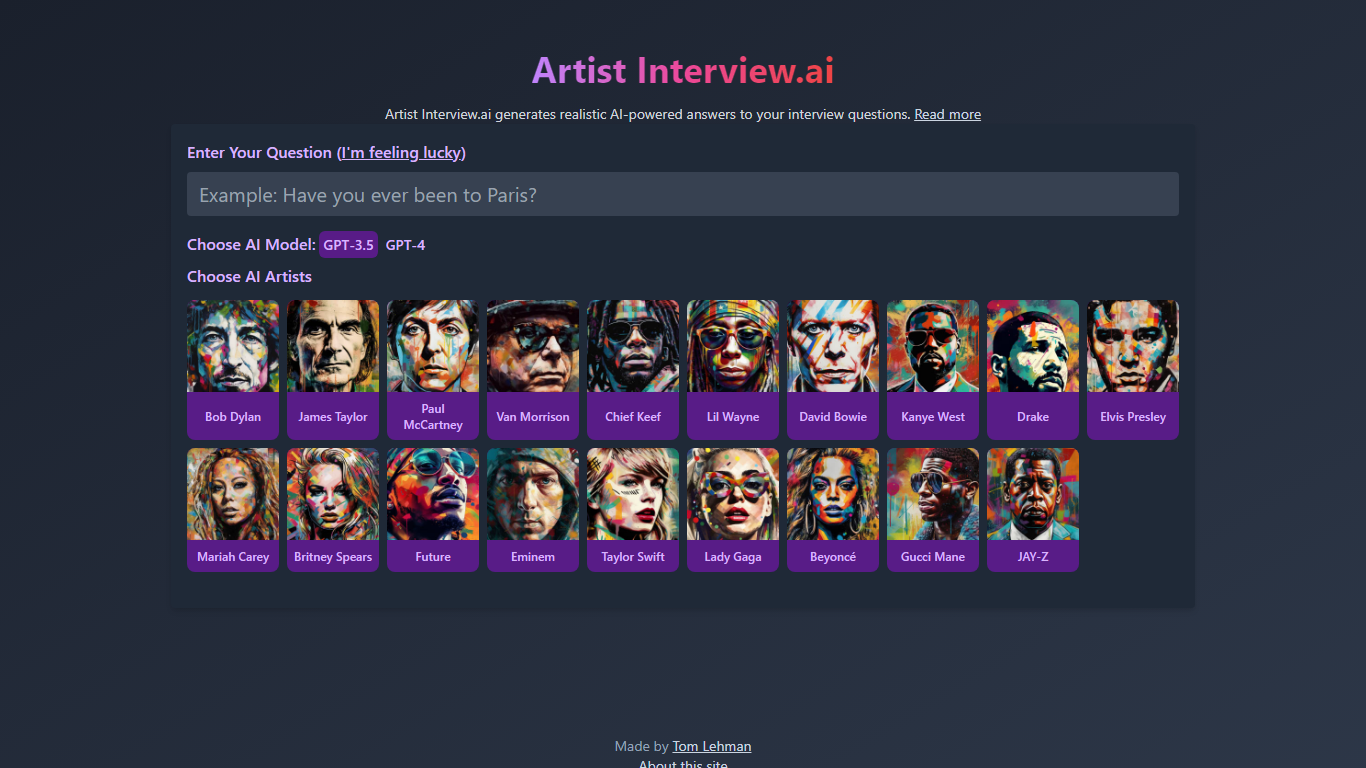Select the Van Morrison card
Viewport: 1366px width, 768px height.
pyautogui.click(x=533, y=369)
